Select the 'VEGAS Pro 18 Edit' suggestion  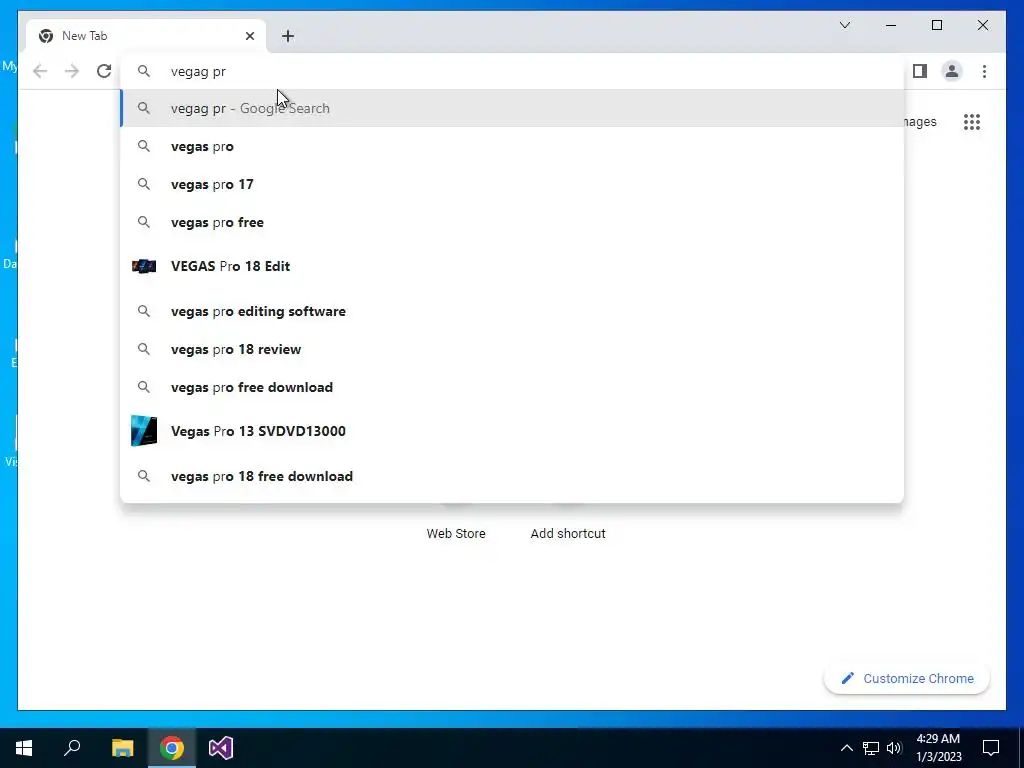(x=512, y=266)
